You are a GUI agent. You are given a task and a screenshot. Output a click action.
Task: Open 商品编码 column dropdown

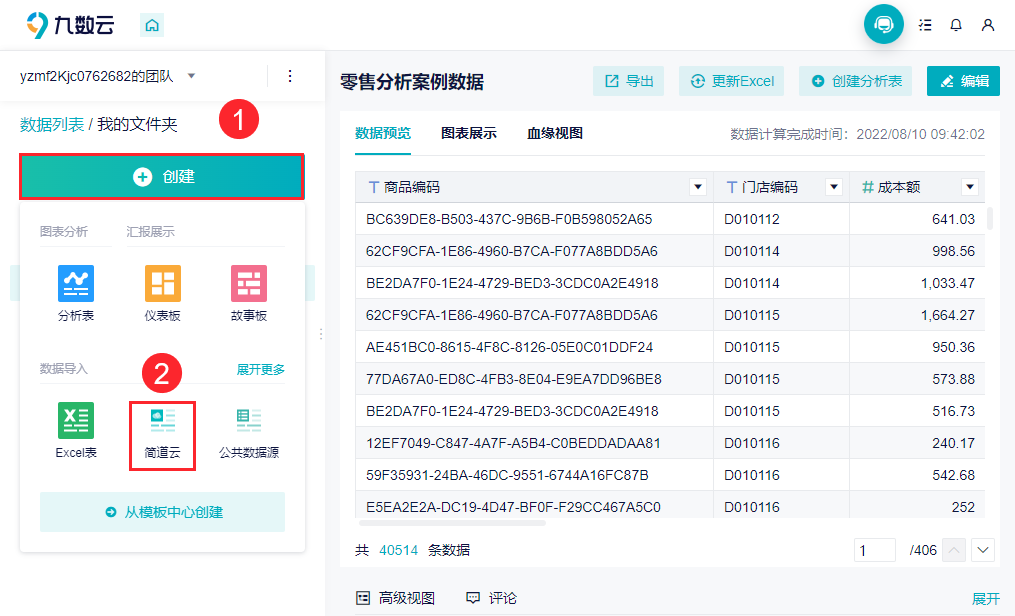[698, 187]
